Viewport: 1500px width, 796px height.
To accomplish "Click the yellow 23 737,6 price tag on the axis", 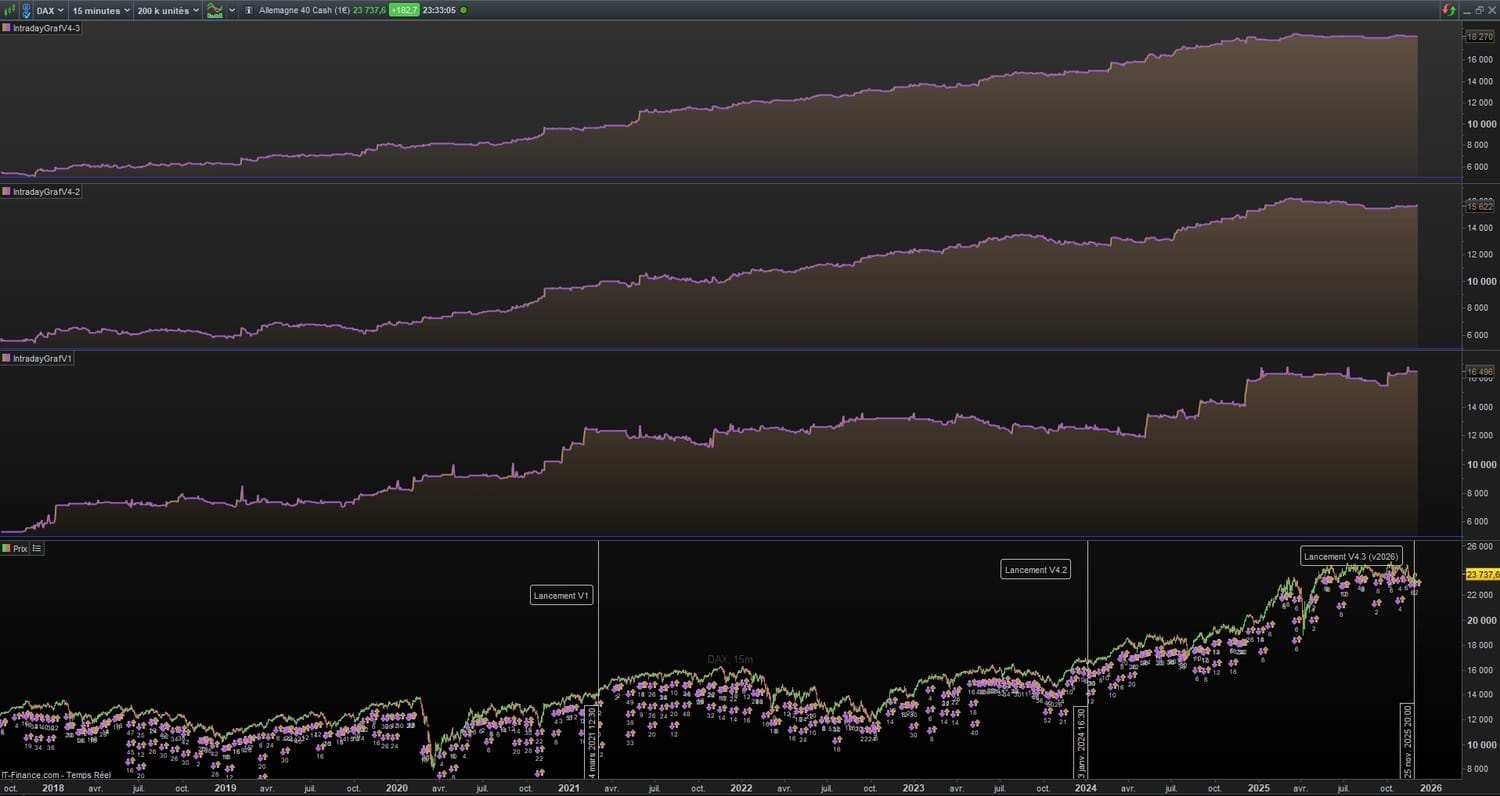I will (x=1482, y=574).
